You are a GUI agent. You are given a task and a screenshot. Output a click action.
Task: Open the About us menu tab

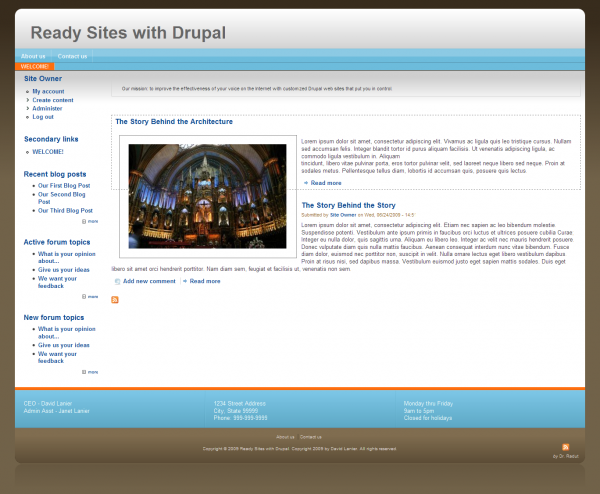coord(33,56)
